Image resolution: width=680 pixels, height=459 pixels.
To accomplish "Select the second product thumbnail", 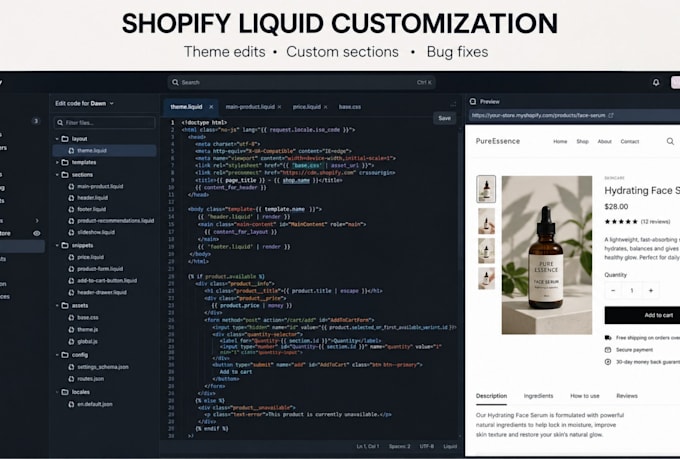I will coord(486,221).
